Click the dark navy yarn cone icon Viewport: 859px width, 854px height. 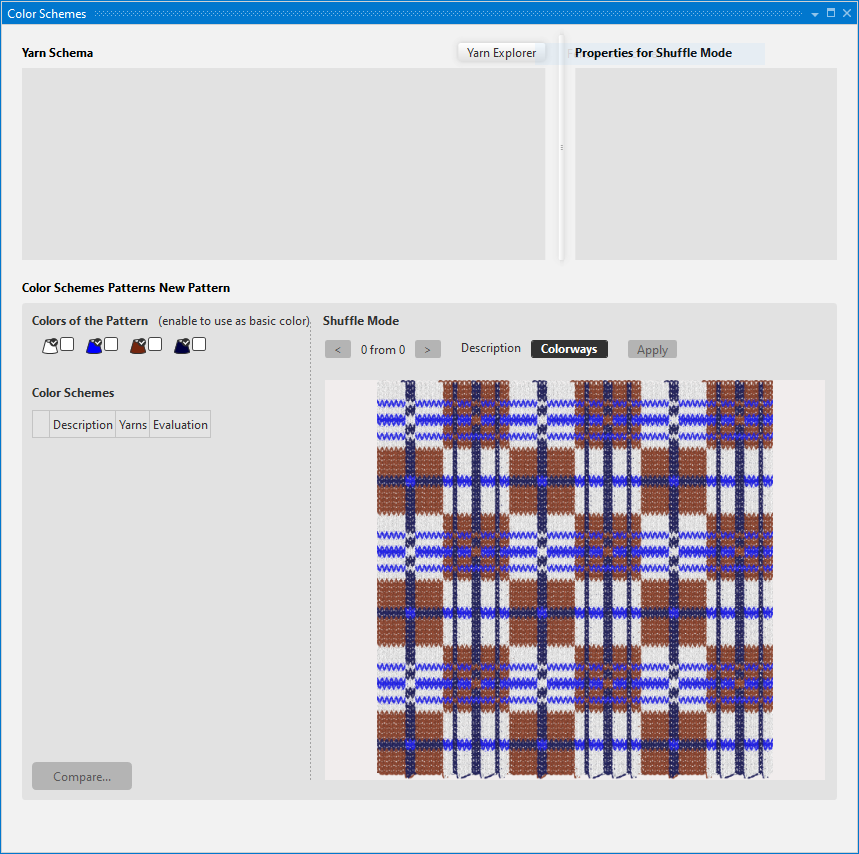pos(182,346)
